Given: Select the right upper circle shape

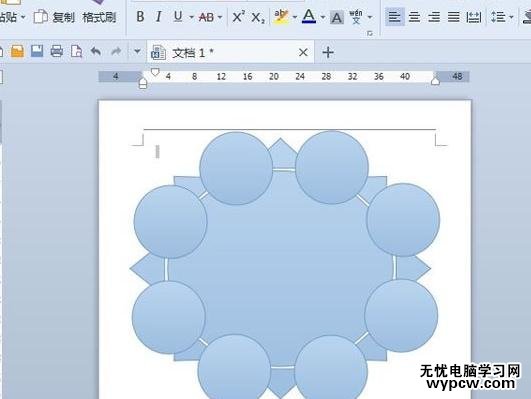Looking at the screenshot, I should [x=403, y=220].
